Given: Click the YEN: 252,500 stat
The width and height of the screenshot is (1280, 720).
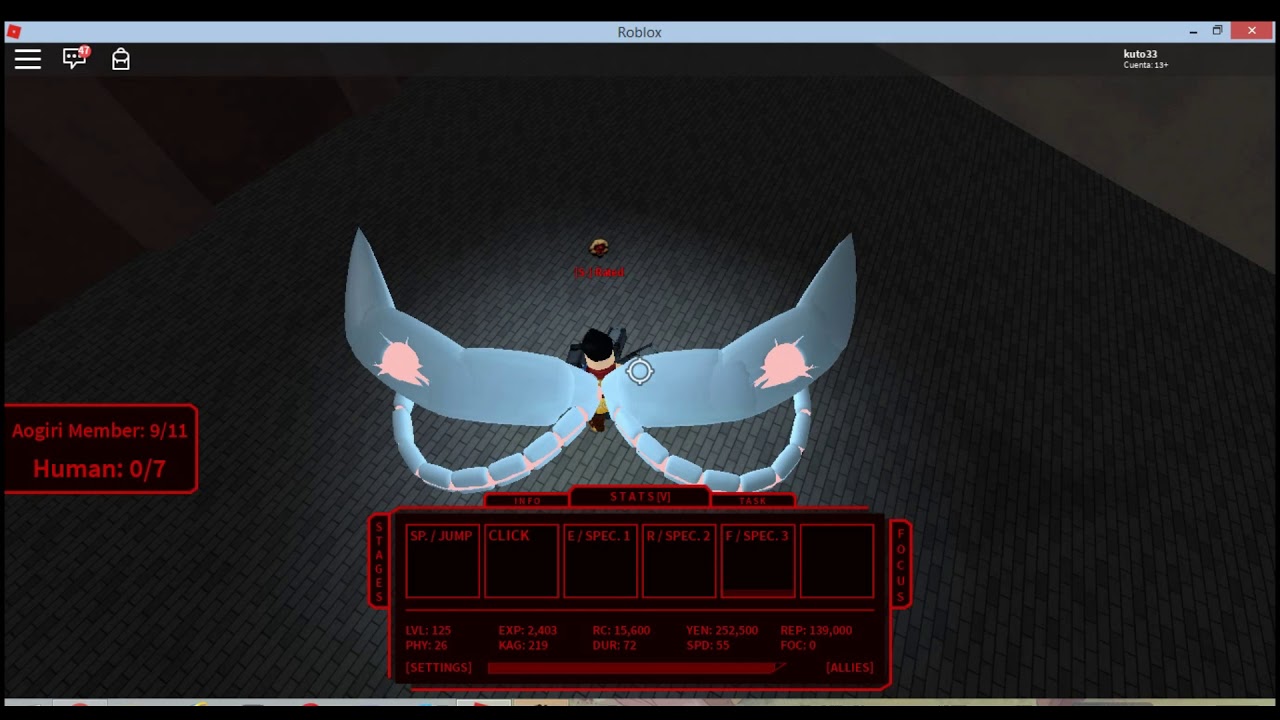Looking at the screenshot, I should 722,631.
